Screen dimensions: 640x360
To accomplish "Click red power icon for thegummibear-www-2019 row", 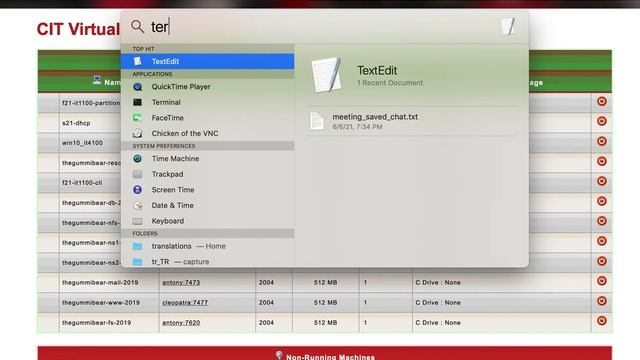I will 602,301.
